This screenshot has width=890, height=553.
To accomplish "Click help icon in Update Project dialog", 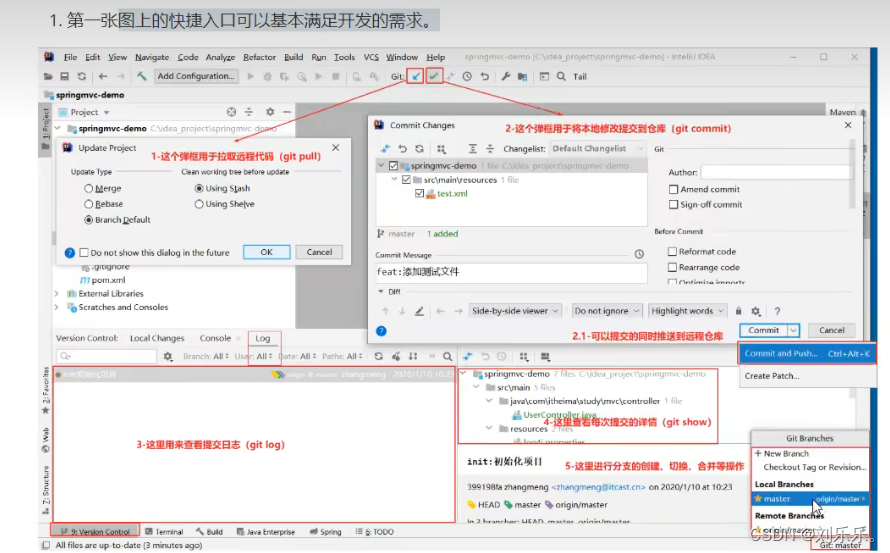I will click(69, 253).
